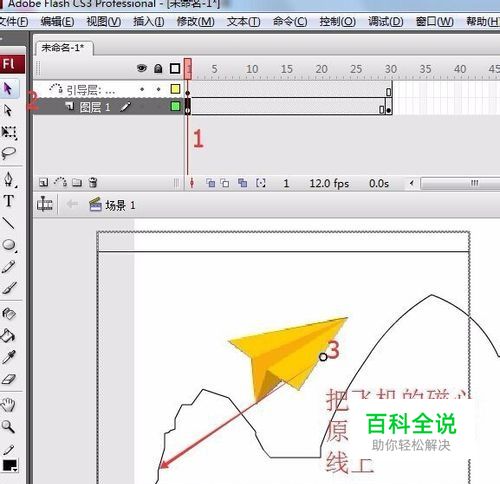Click 场景 1 scene link

coord(113,205)
